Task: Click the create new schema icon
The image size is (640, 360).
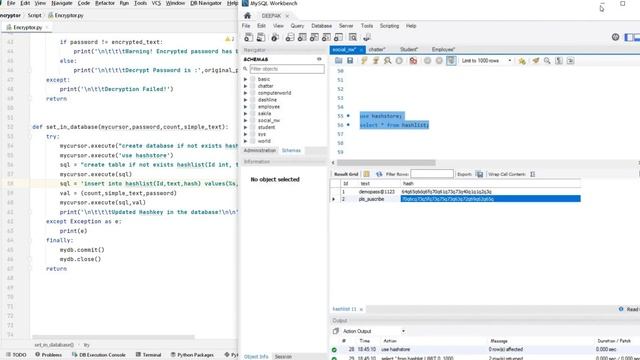Action: [x=290, y=38]
